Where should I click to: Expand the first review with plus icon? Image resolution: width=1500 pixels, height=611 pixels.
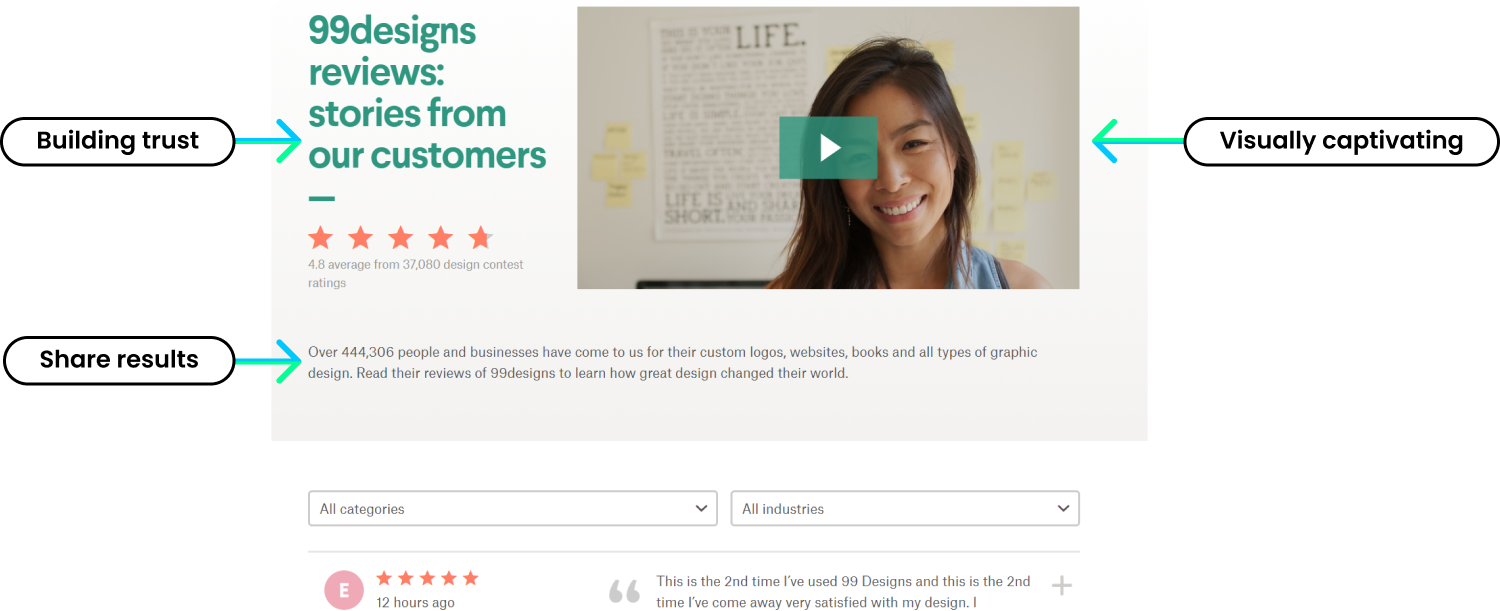(1062, 586)
